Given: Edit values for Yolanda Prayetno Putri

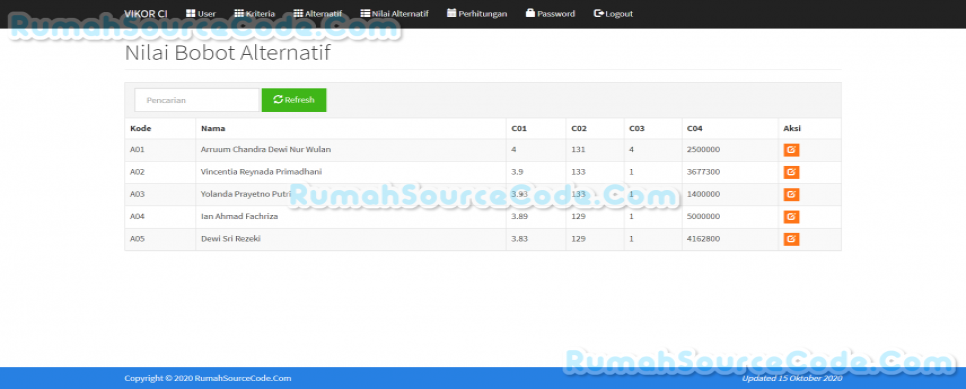Looking at the screenshot, I should pyautogui.click(x=791, y=194).
